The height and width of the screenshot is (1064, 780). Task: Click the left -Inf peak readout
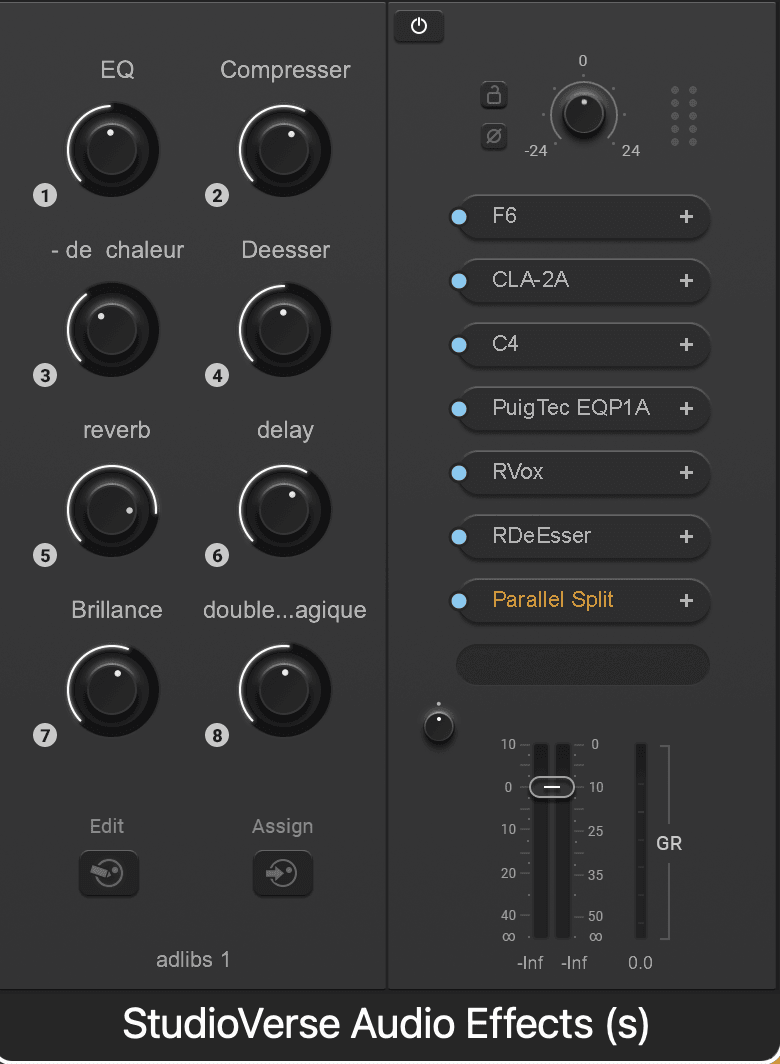tap(530, 963)
